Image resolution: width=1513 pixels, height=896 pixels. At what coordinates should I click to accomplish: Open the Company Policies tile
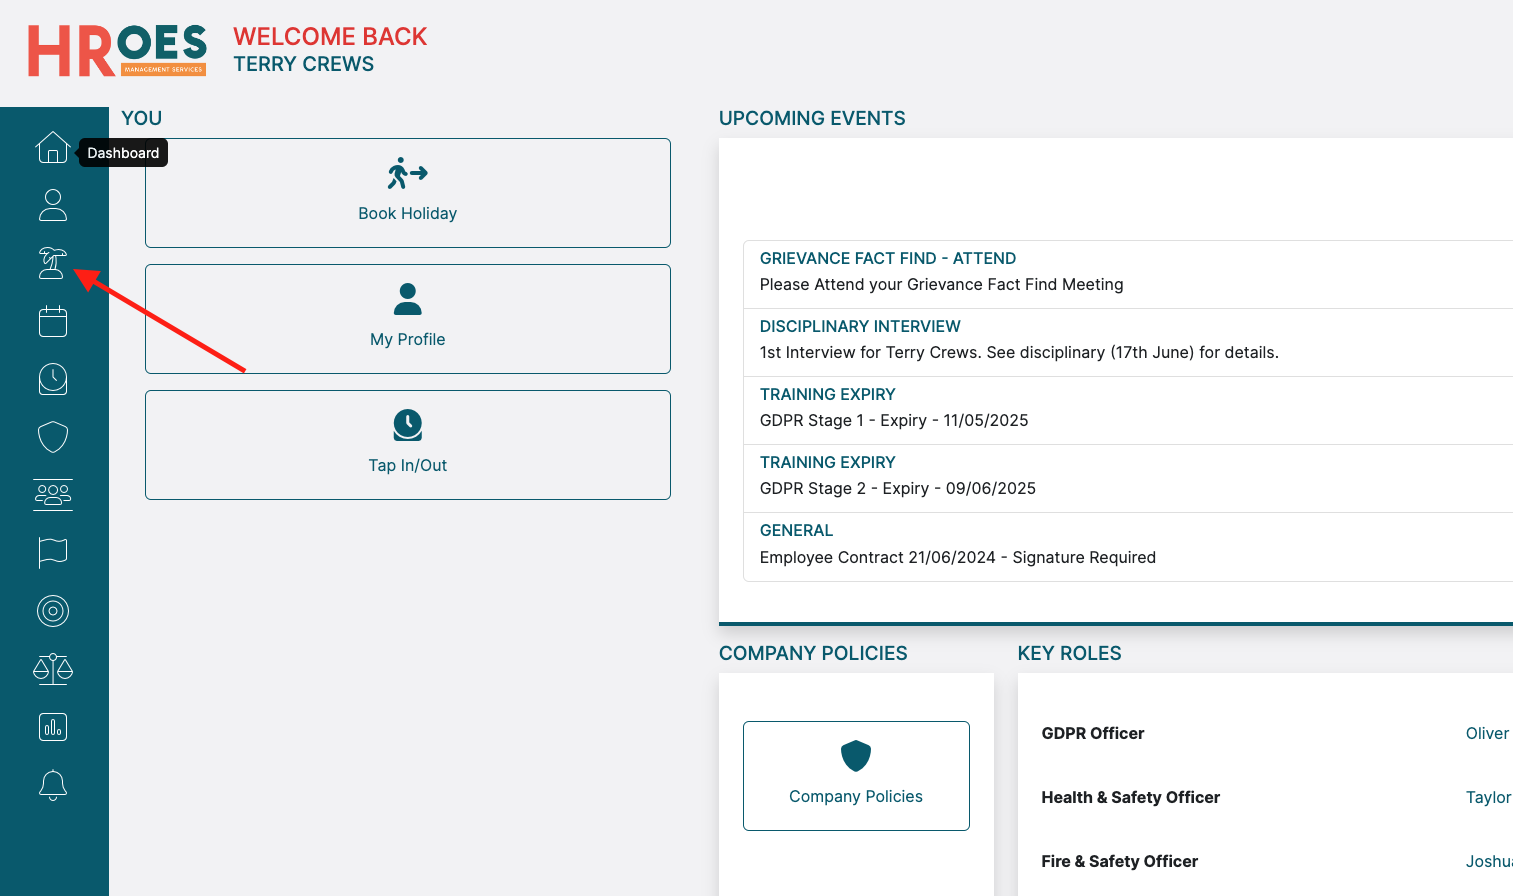click(856, 776)
